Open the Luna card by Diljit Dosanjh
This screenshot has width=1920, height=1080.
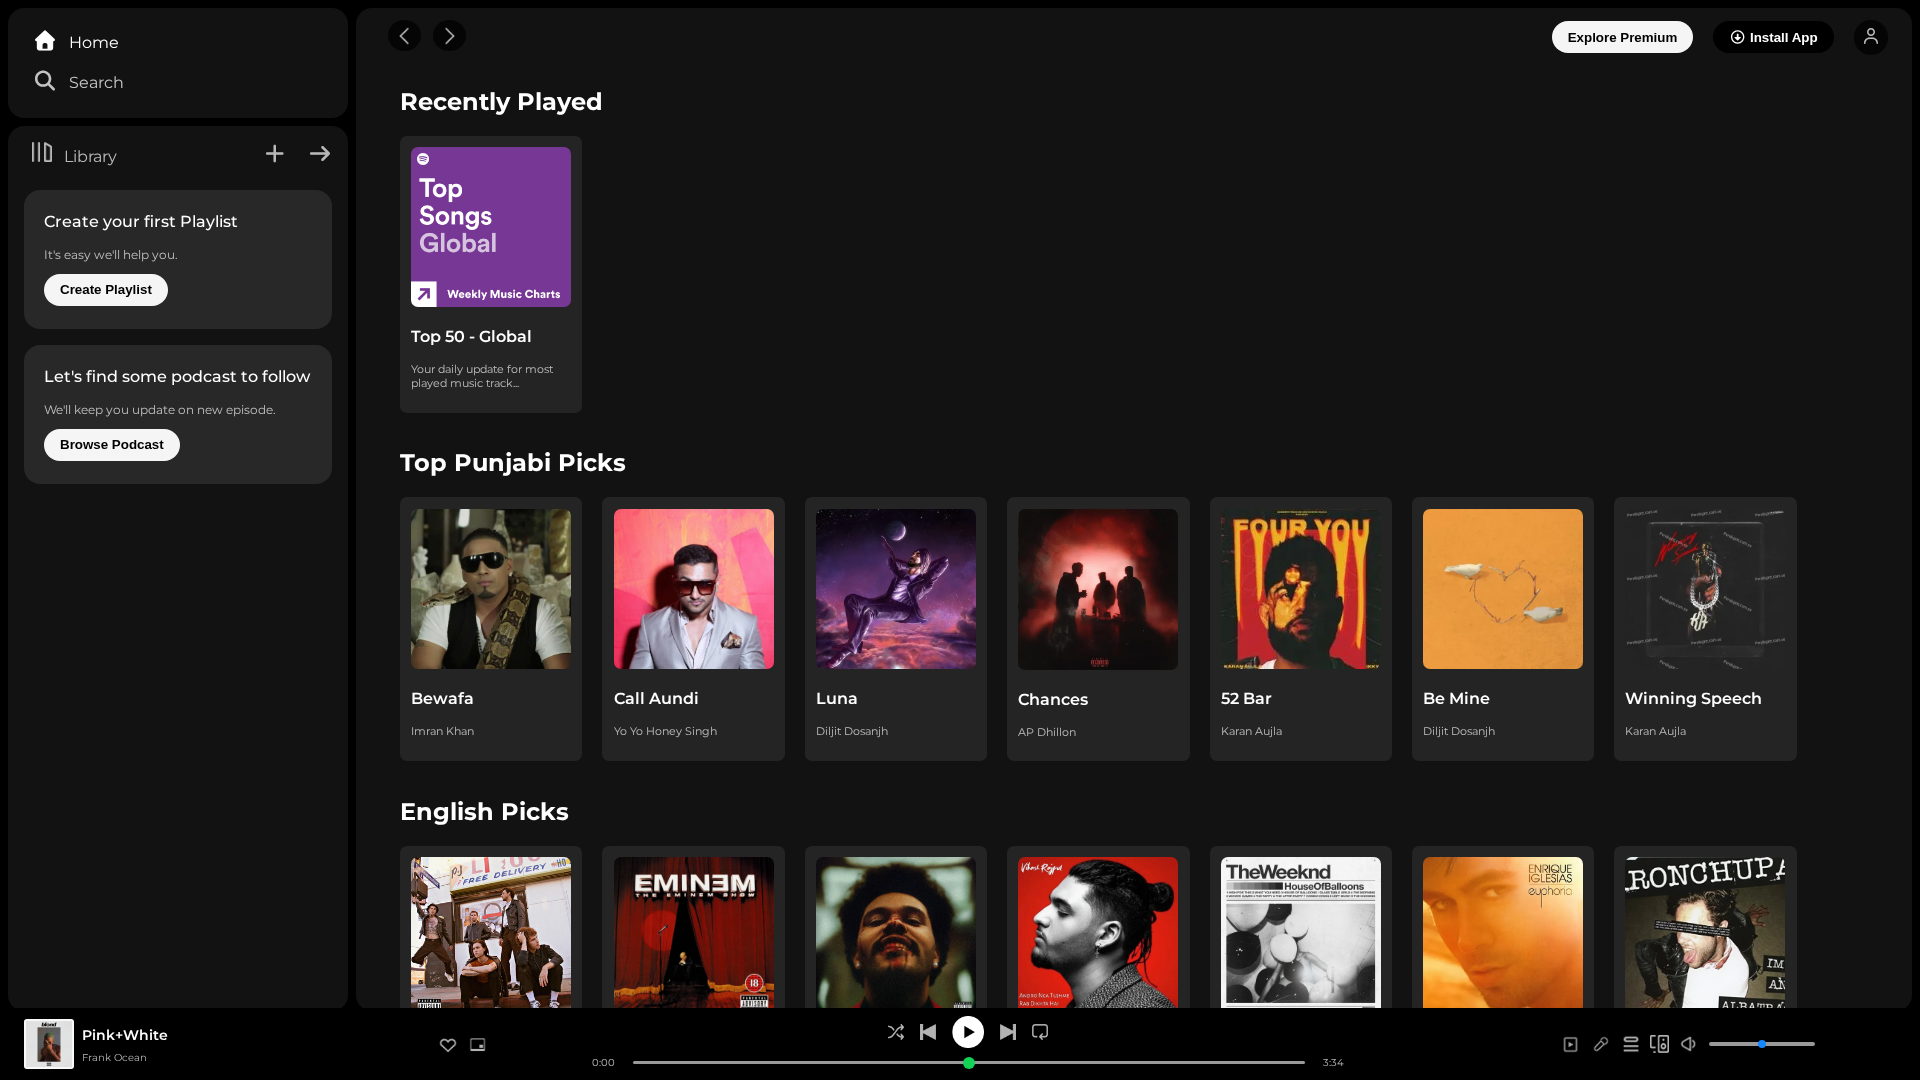click(x=896, y=629)
